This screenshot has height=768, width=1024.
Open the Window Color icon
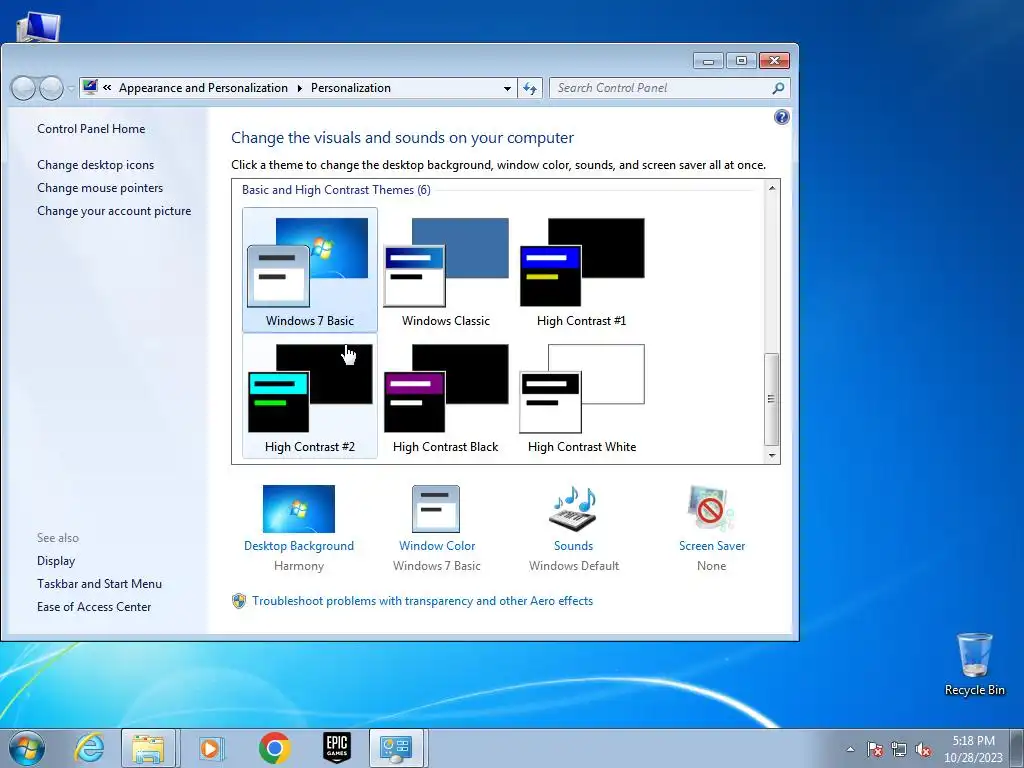tap(436, 509)
